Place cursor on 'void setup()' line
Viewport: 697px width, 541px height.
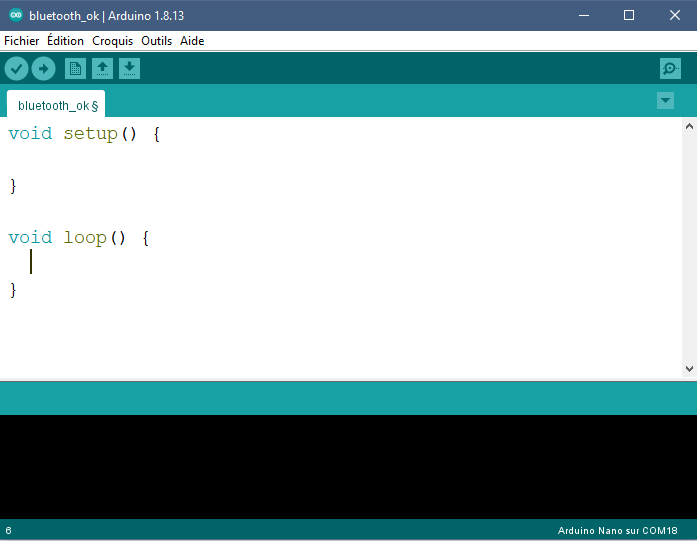click(x=84, y=134)
